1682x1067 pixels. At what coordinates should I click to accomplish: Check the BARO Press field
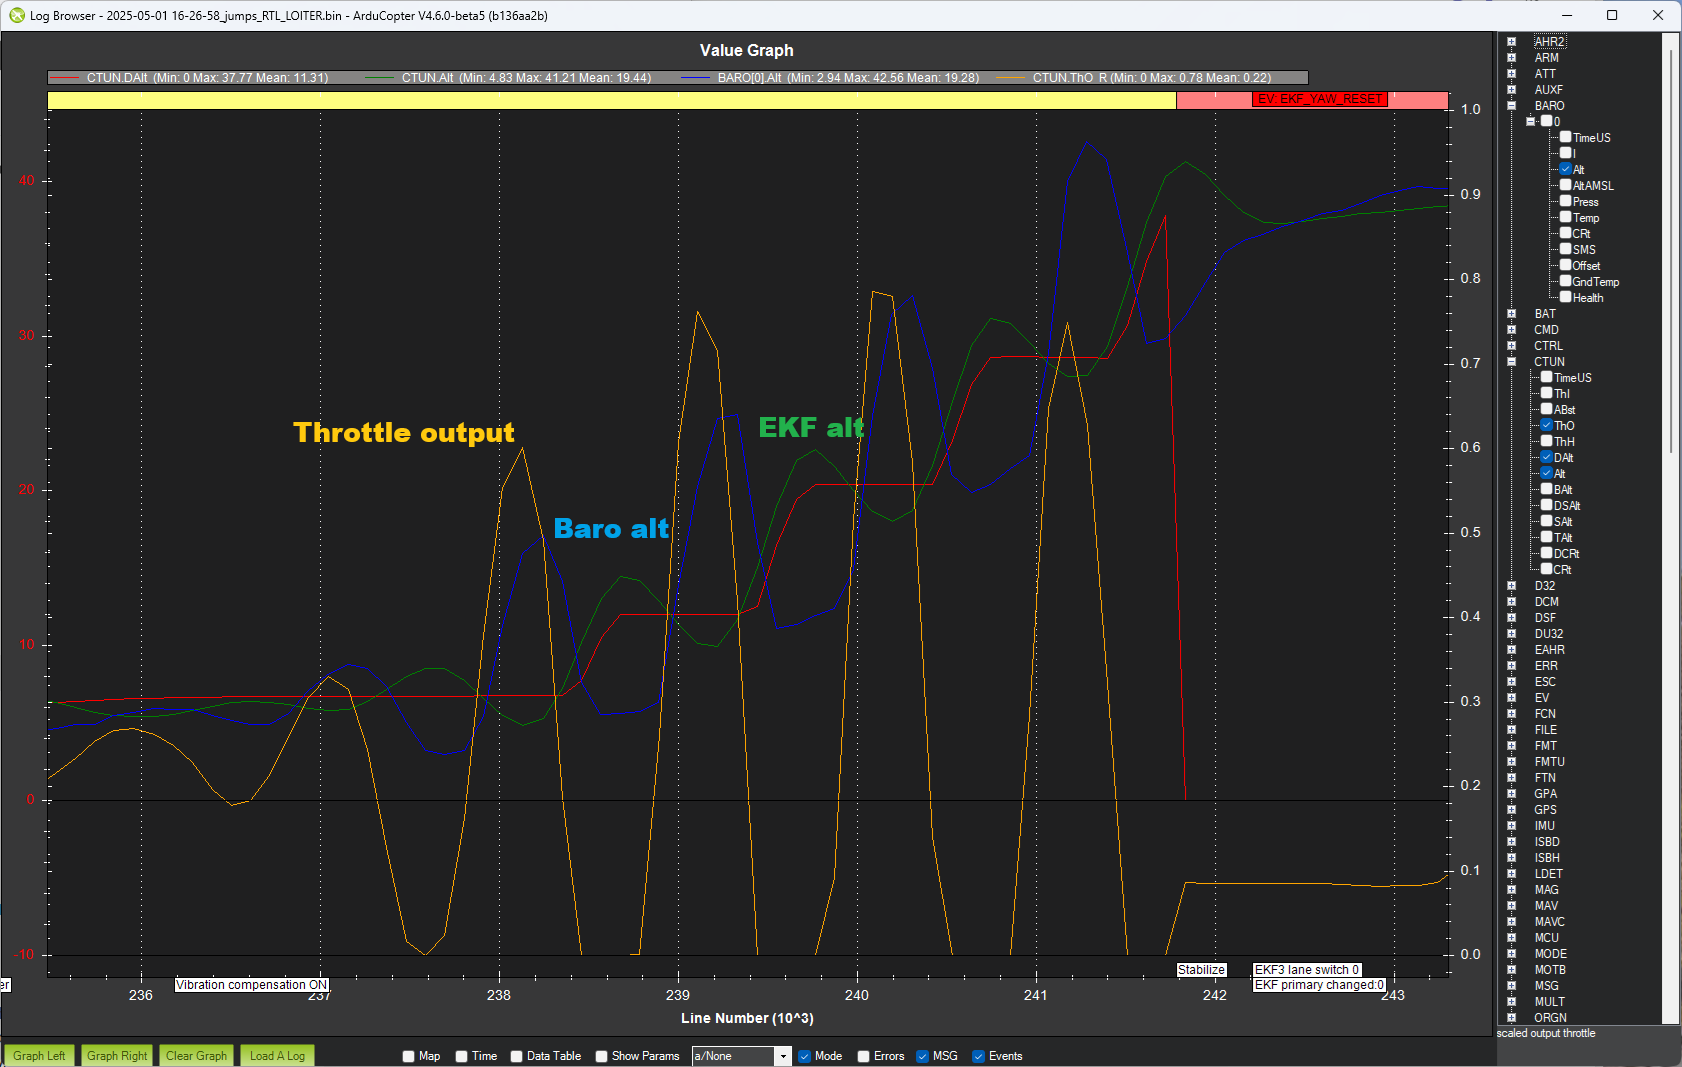[1566, 201]
